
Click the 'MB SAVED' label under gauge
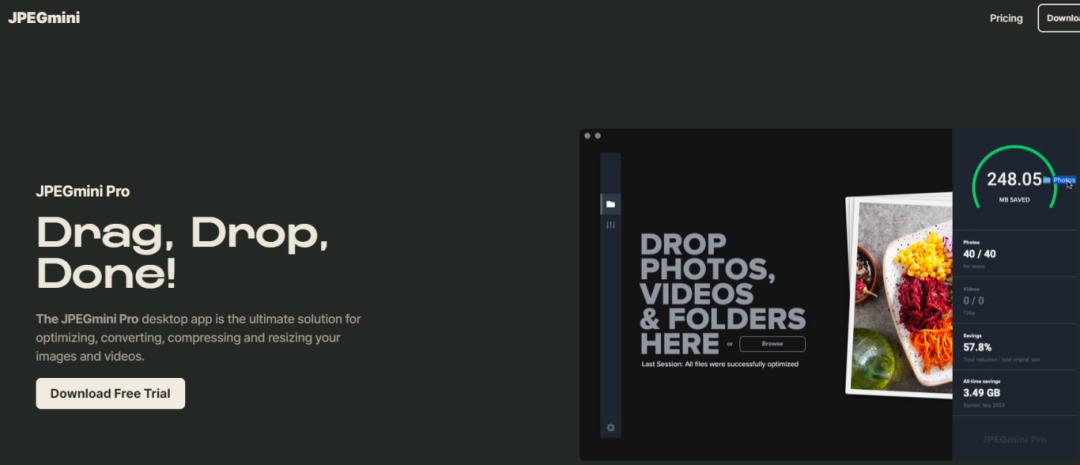click(1014, 200)
